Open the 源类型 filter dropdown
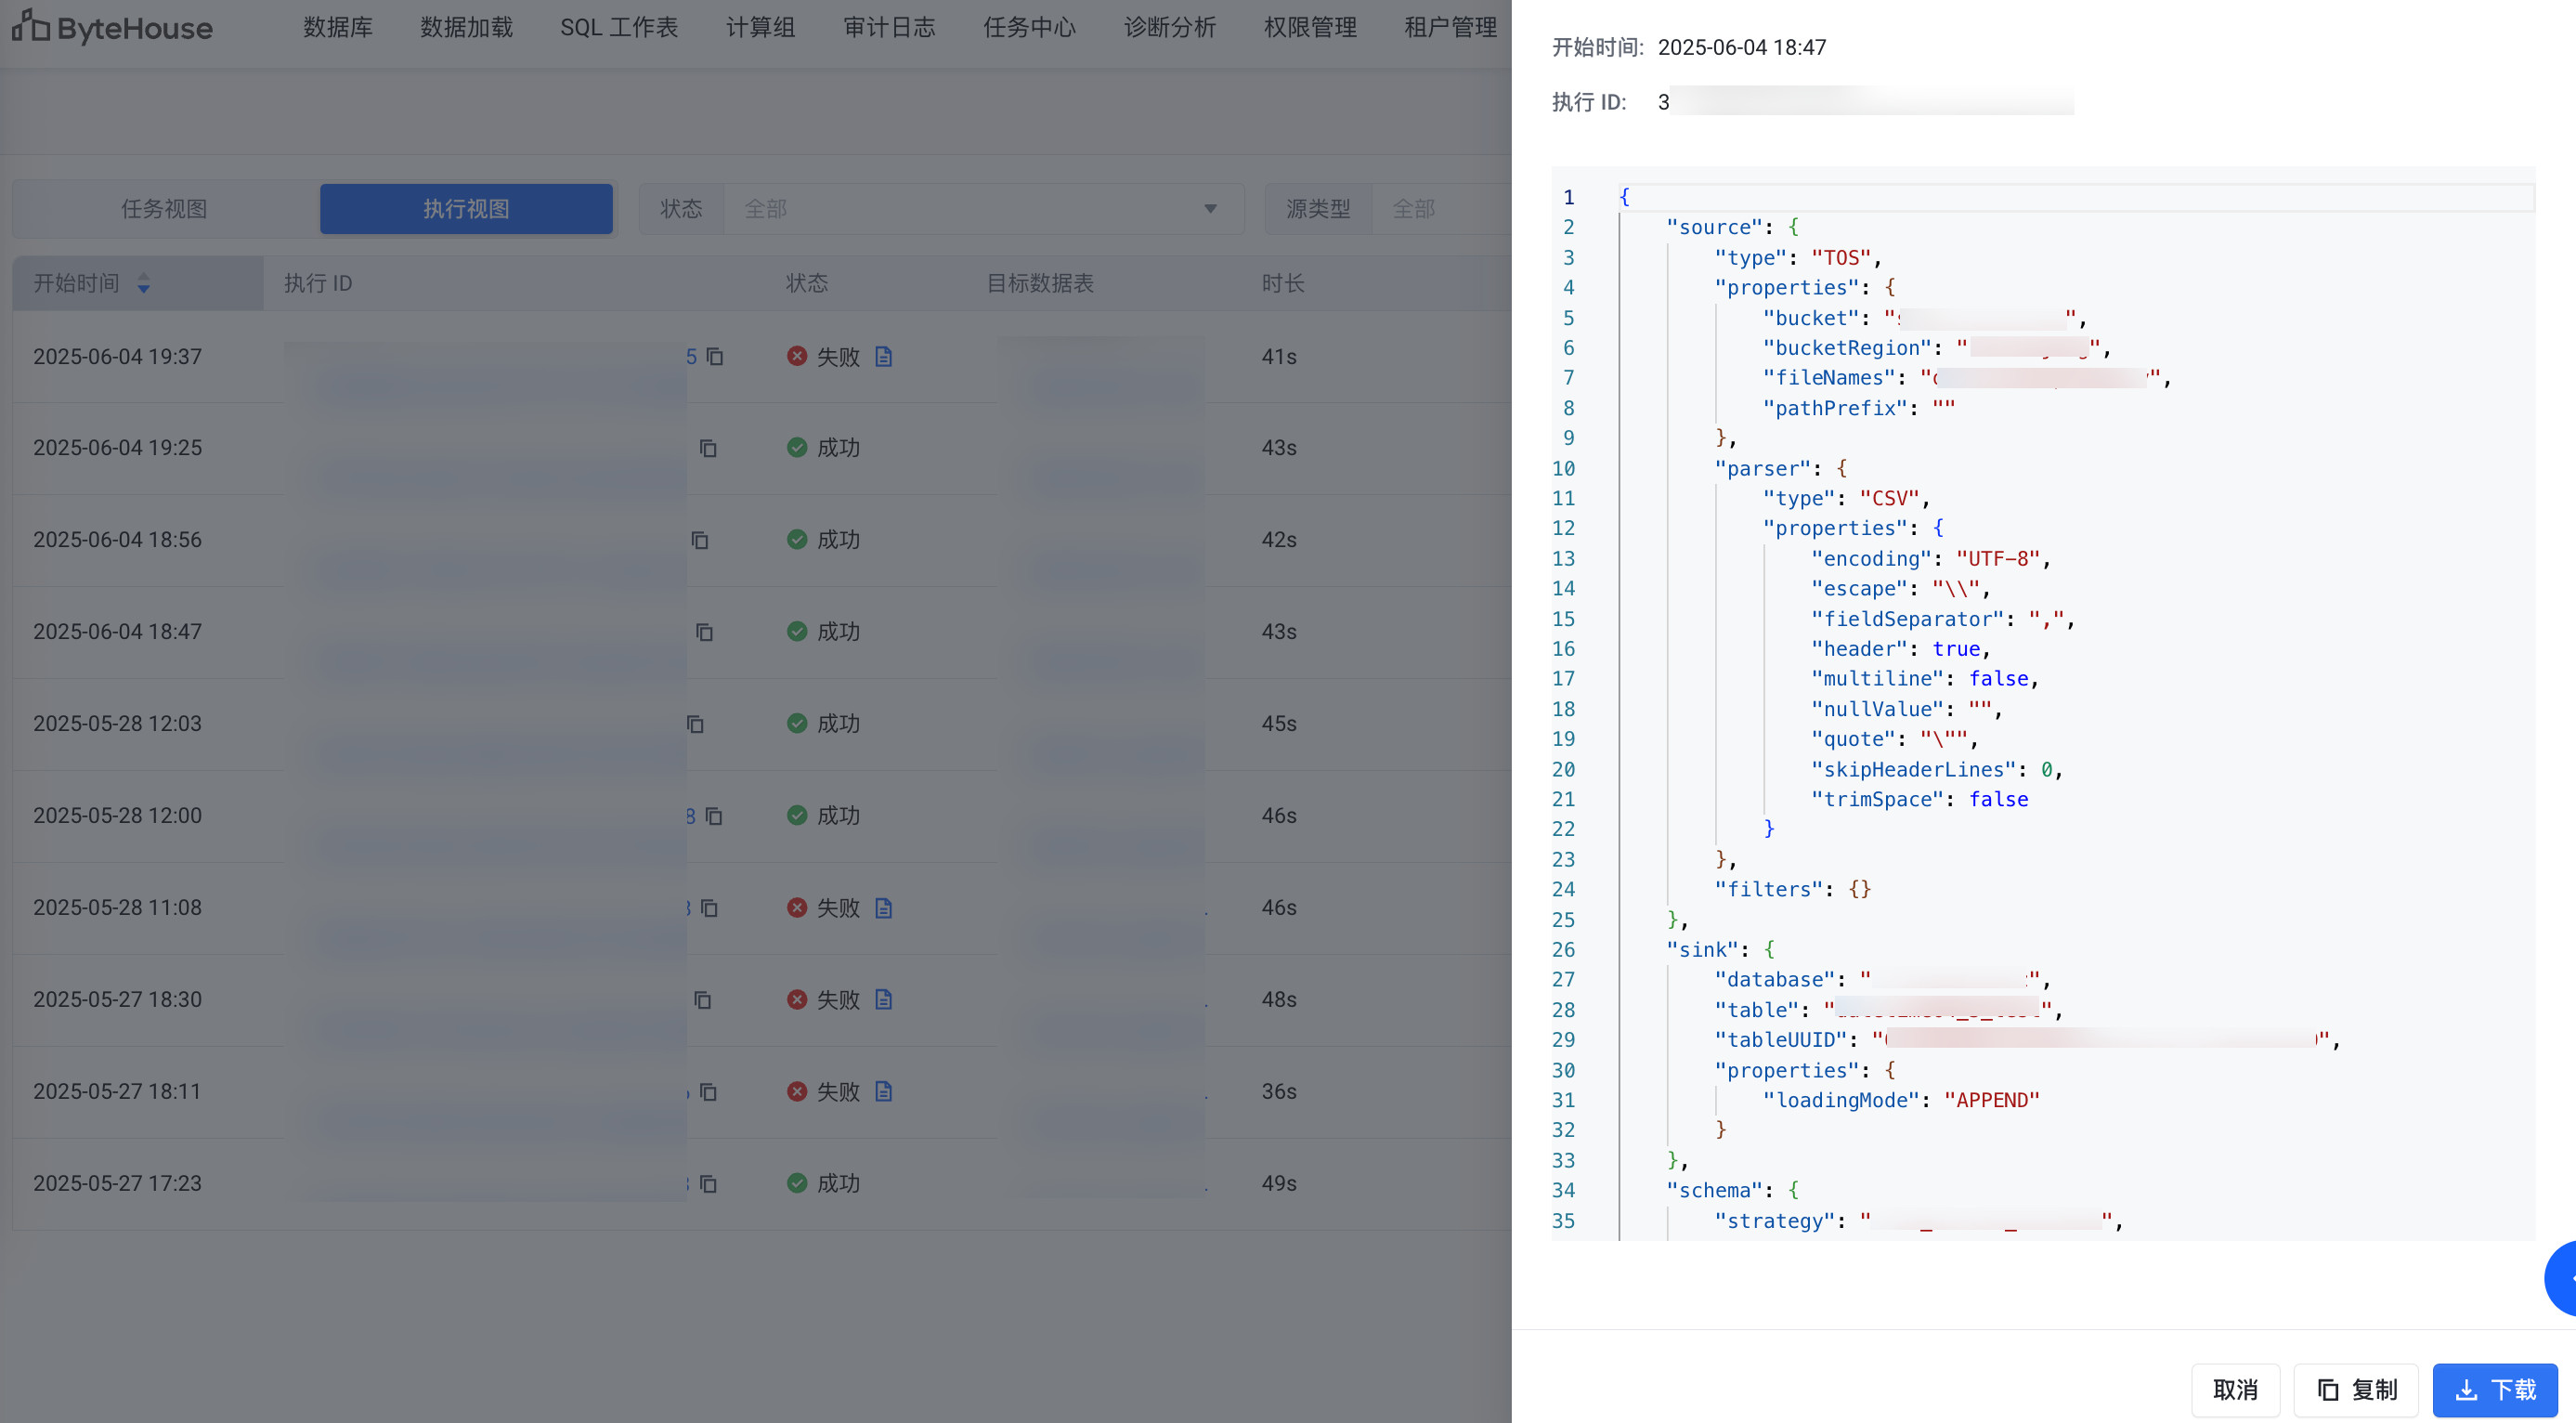The height and width of the screenshot is (1423, 2576). [1440, 209]
